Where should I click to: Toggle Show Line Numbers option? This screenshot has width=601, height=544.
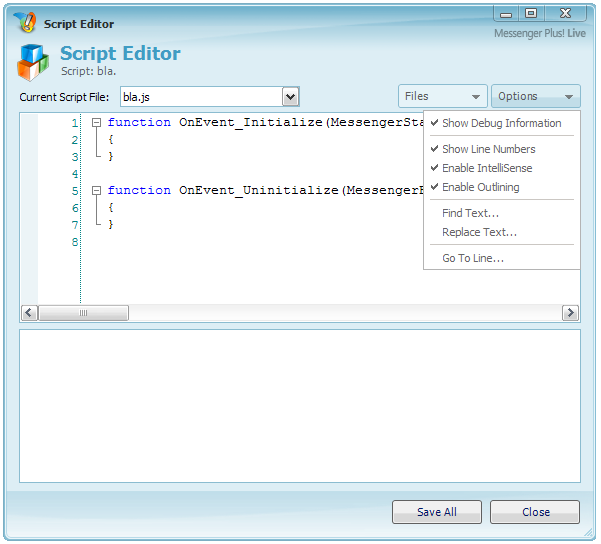(x=502, y=149)
